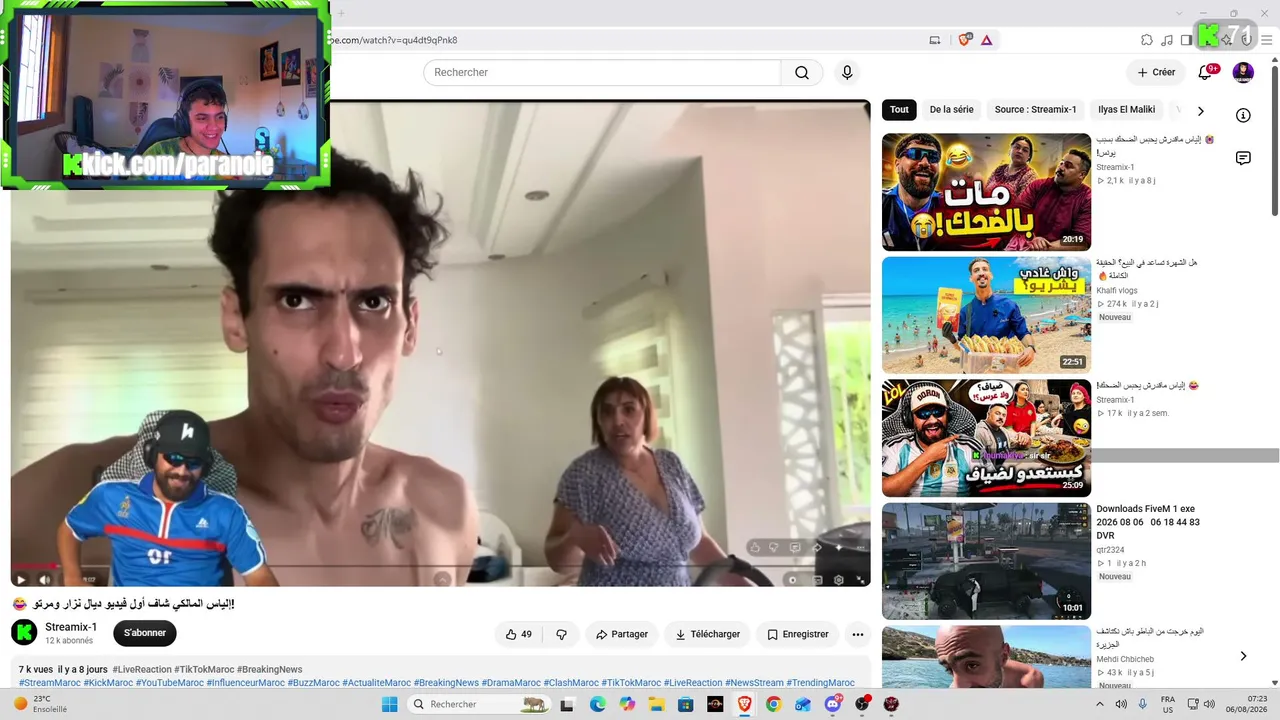Screen dimensions: 1280x720
Task: Show hidden system tray icons
Action: [1100, 704]
